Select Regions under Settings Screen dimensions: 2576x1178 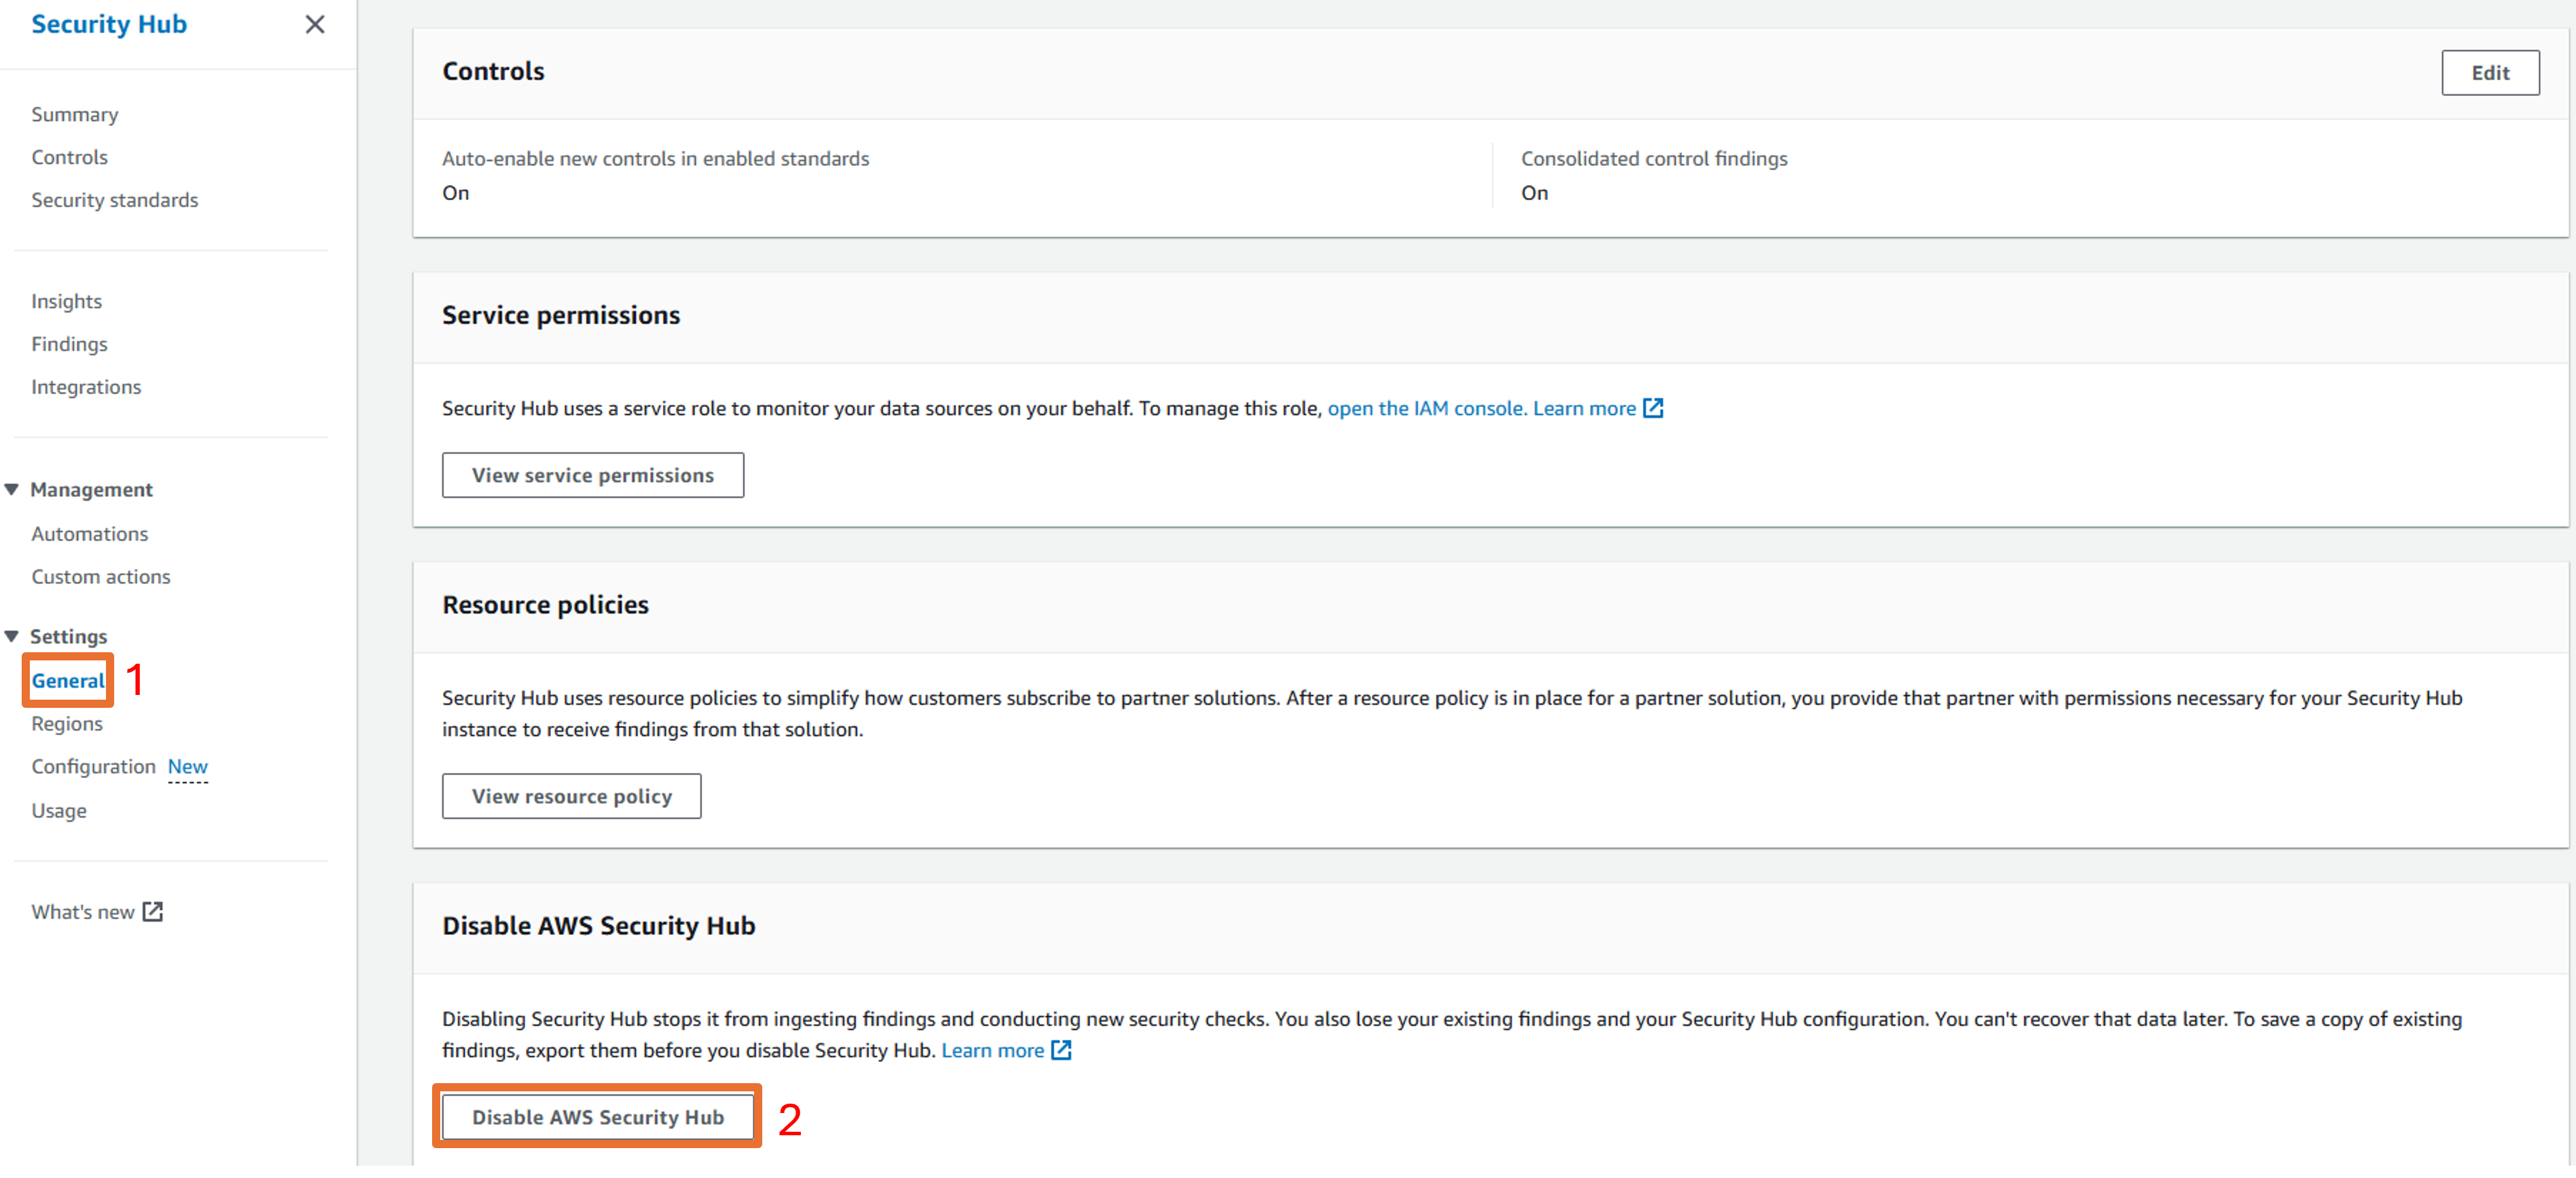[x=67, y=724]
